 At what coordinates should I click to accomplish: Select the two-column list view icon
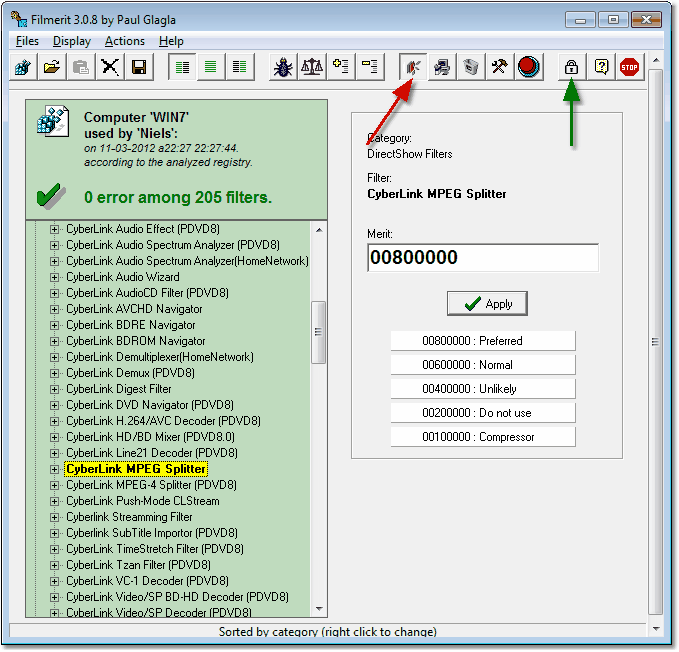(182, 67)
